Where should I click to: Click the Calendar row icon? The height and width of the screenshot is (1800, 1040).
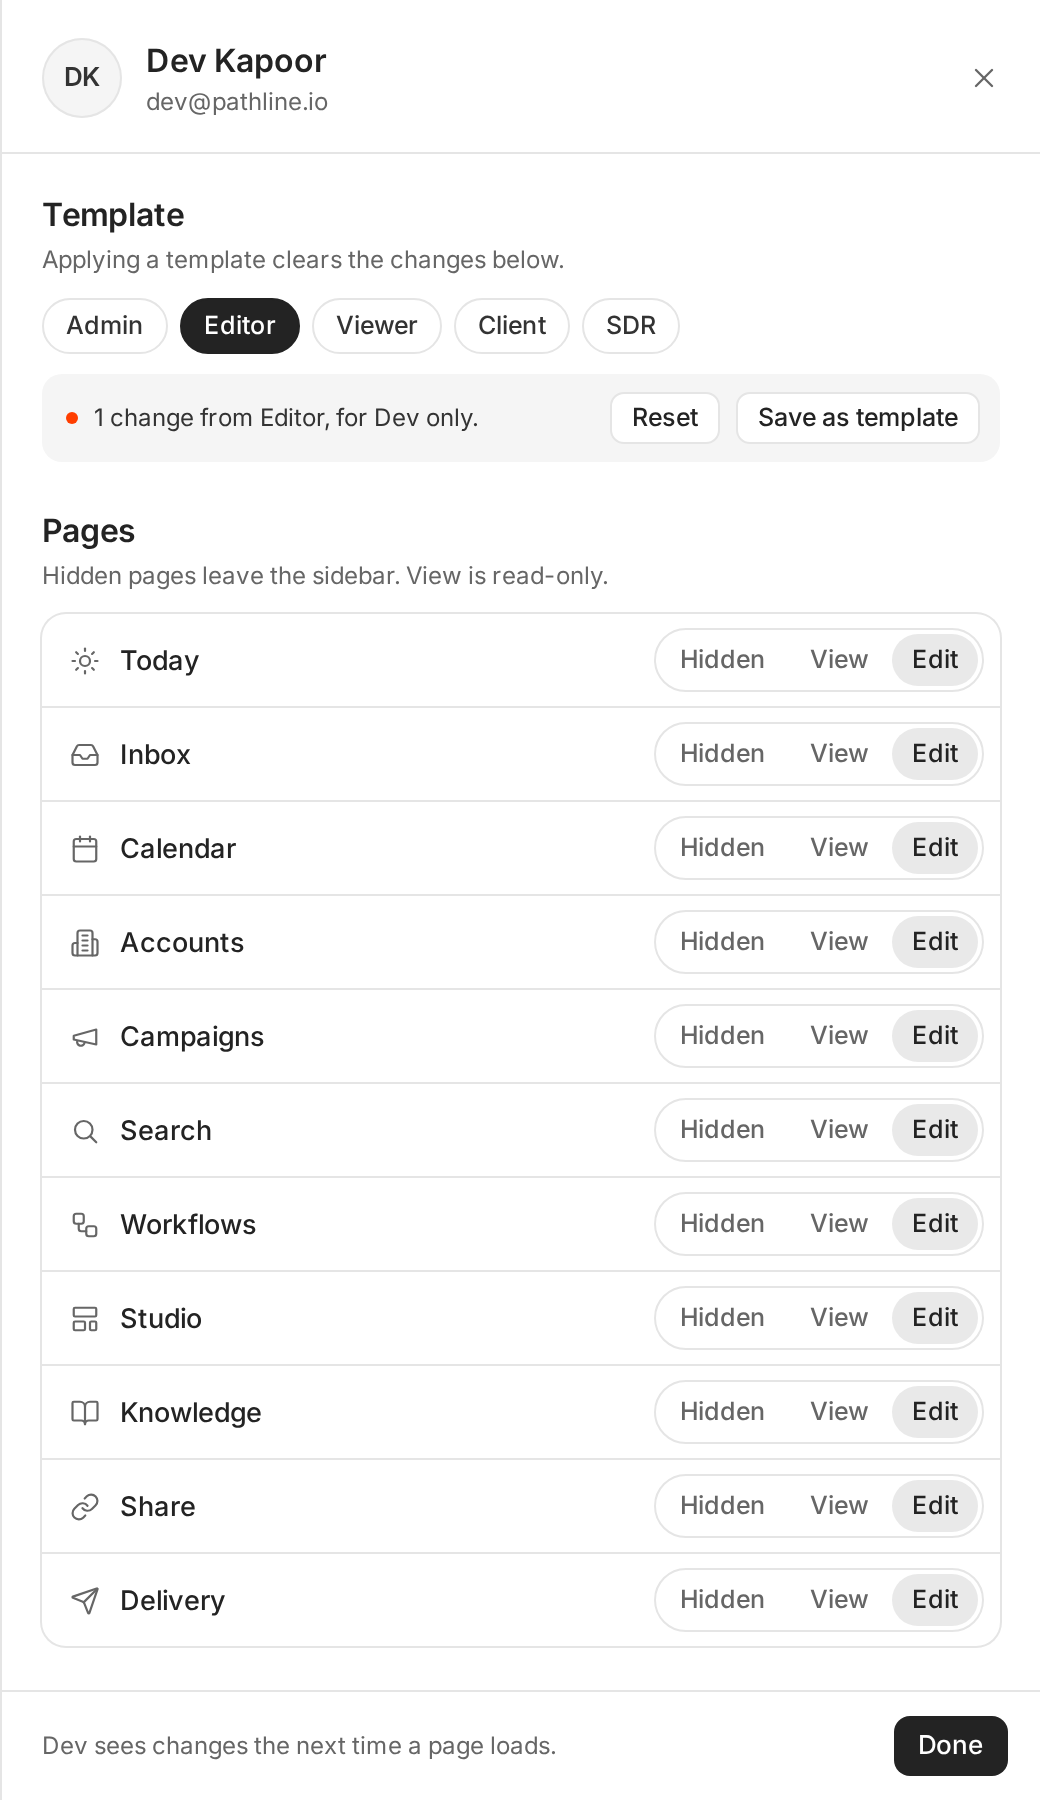click(x=85, y=849)
